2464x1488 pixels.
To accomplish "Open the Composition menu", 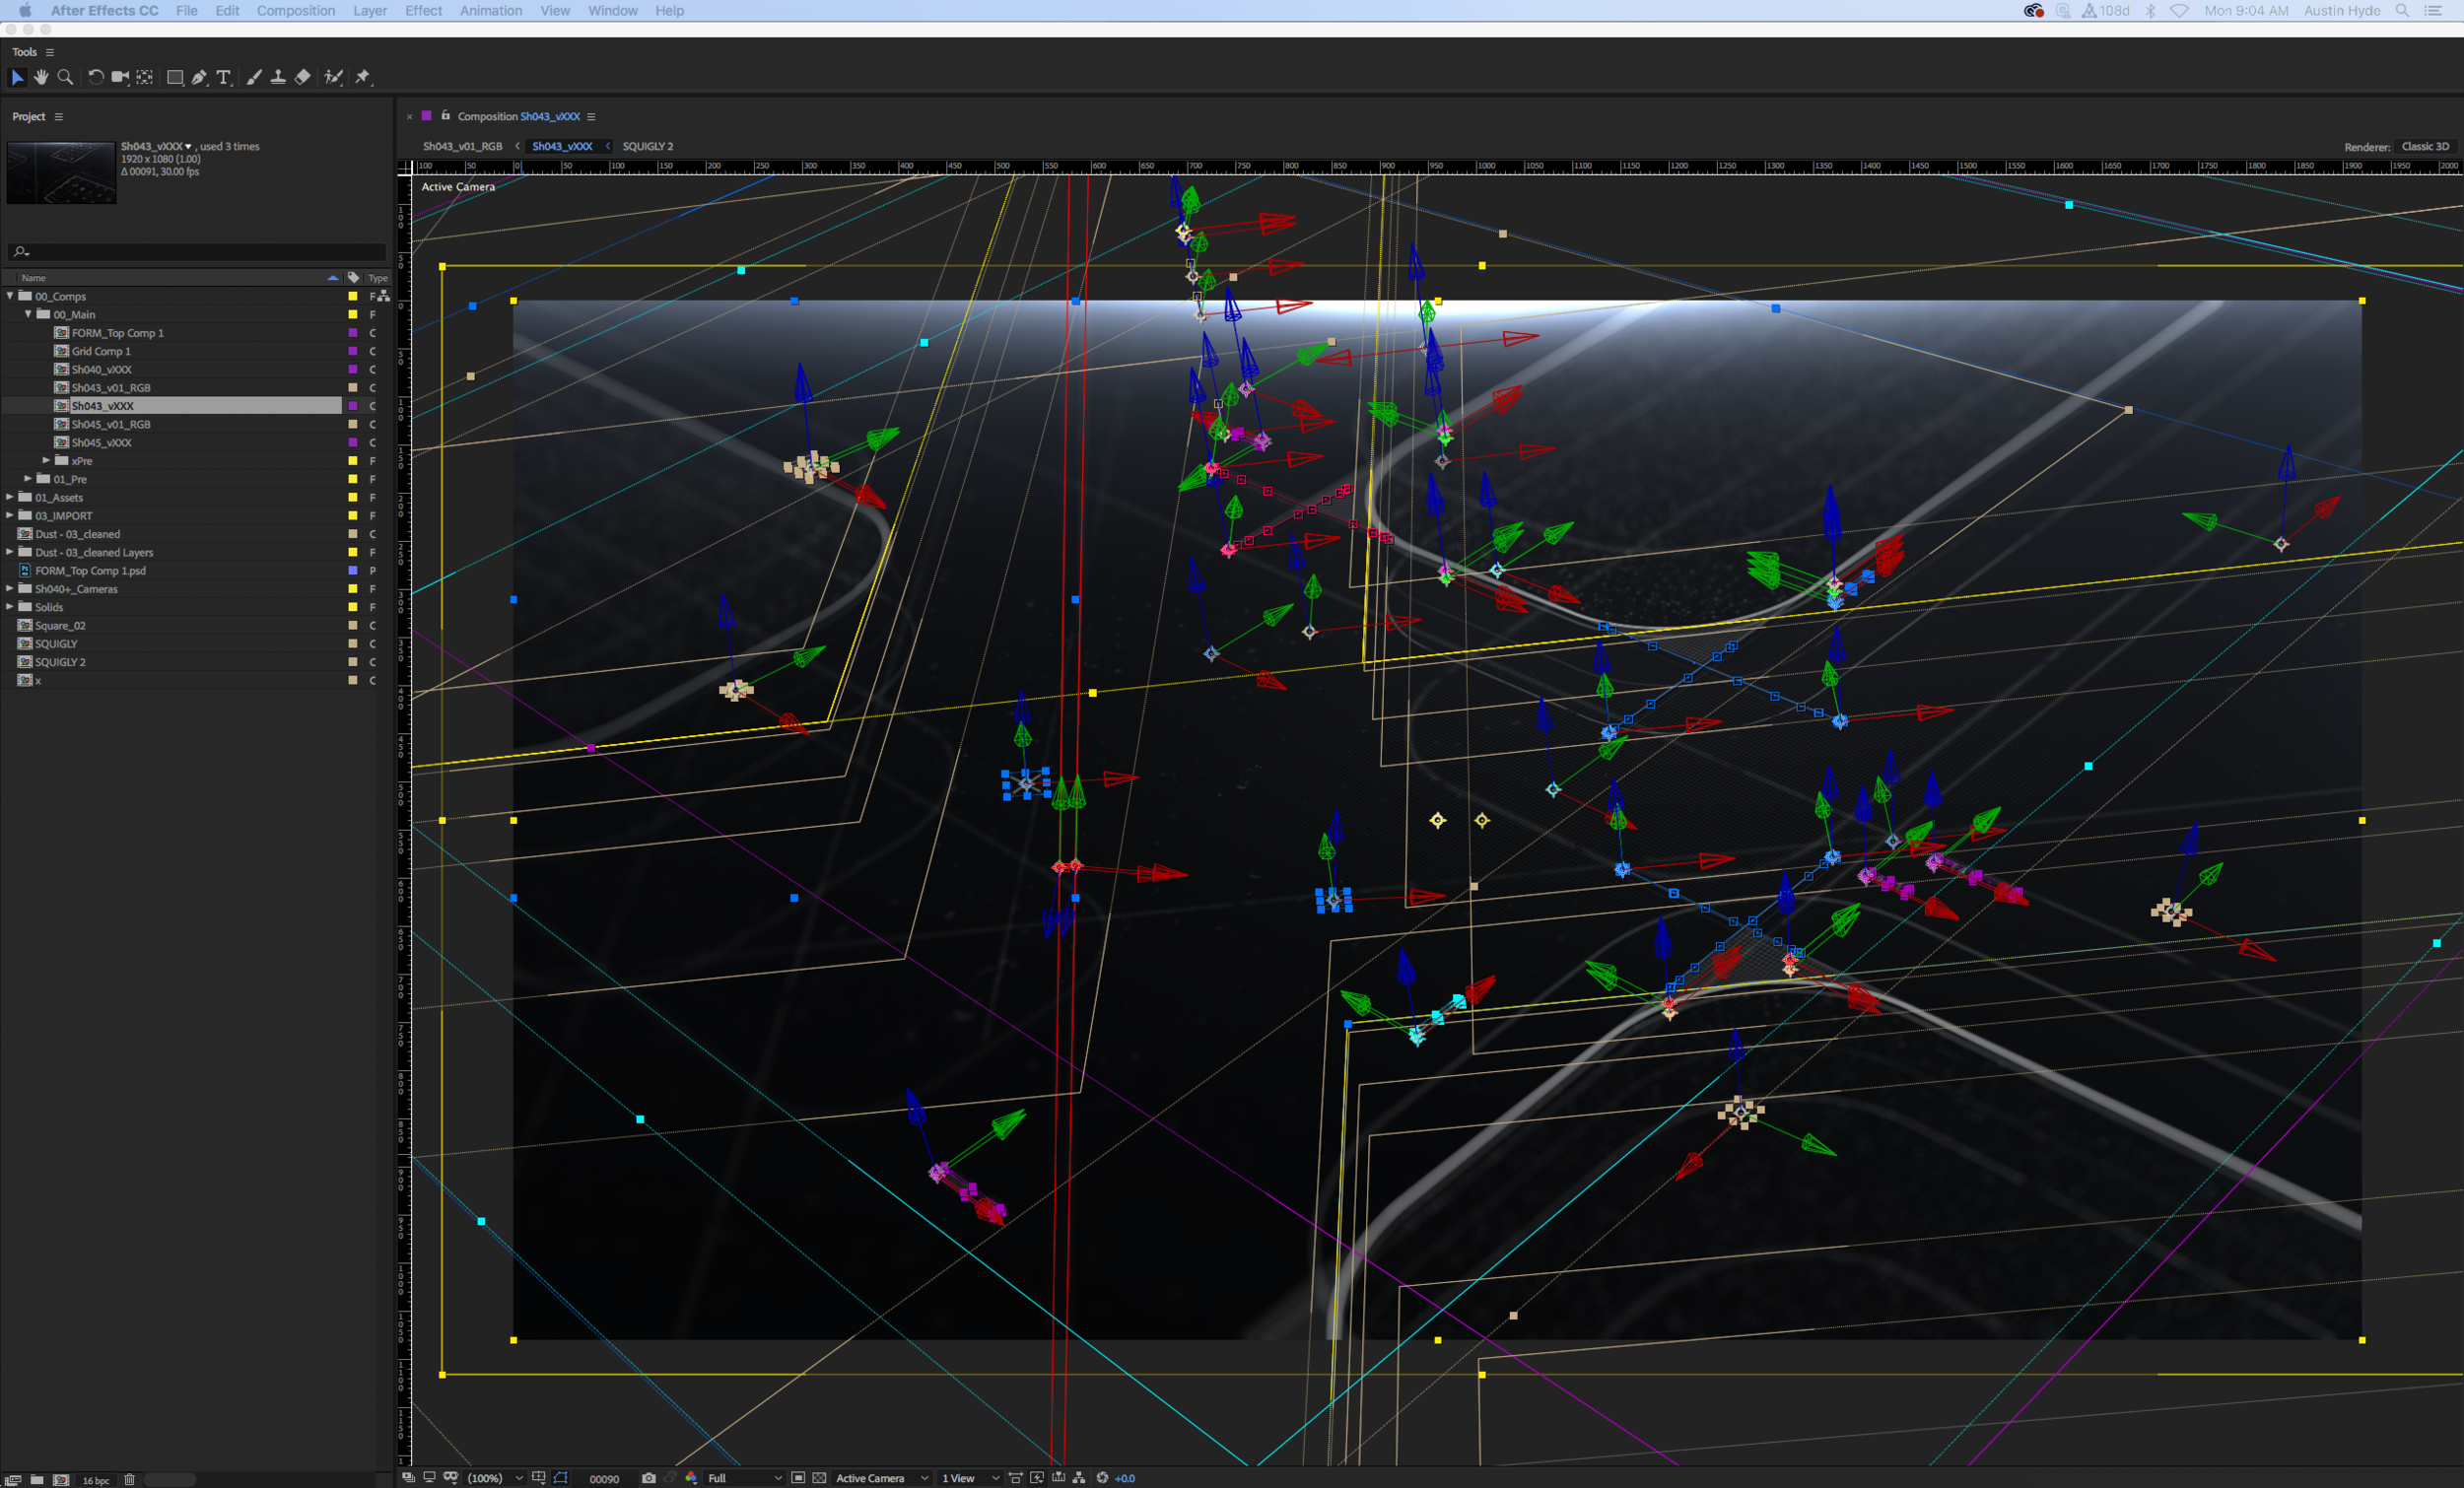I will pyautogui.click(x=296, y=11).
